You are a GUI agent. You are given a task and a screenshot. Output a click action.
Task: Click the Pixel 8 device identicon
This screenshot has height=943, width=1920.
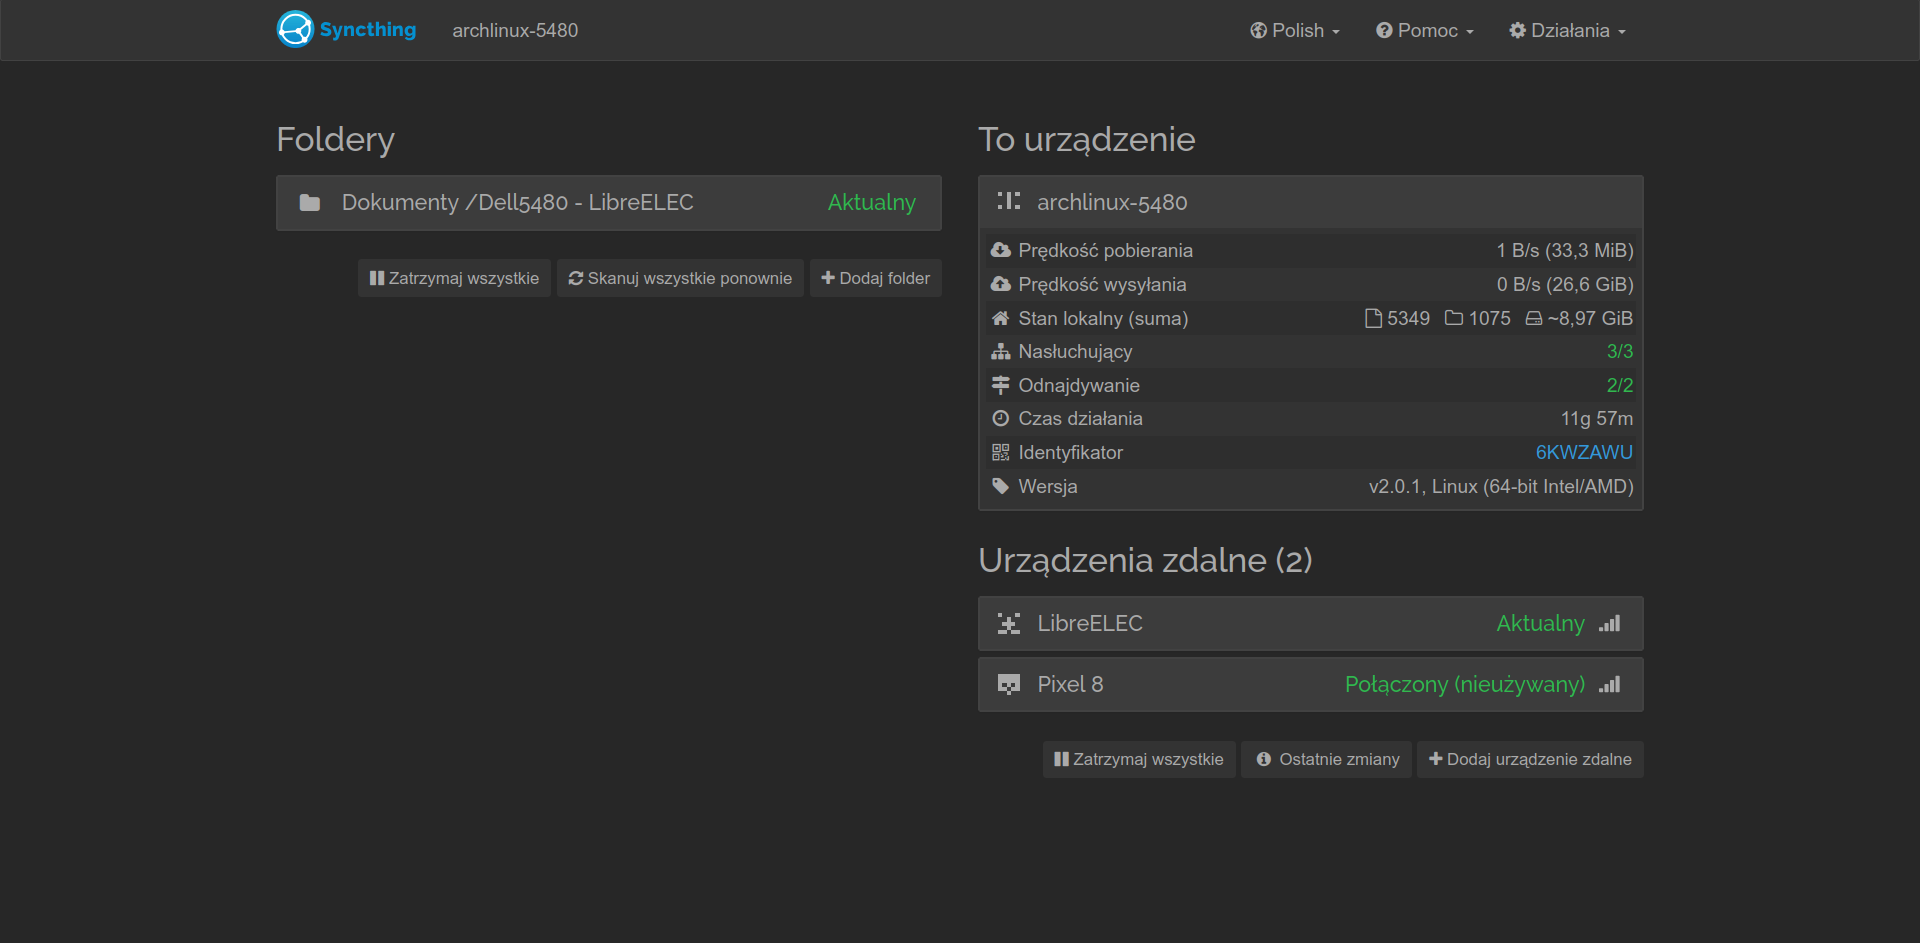1008,685
